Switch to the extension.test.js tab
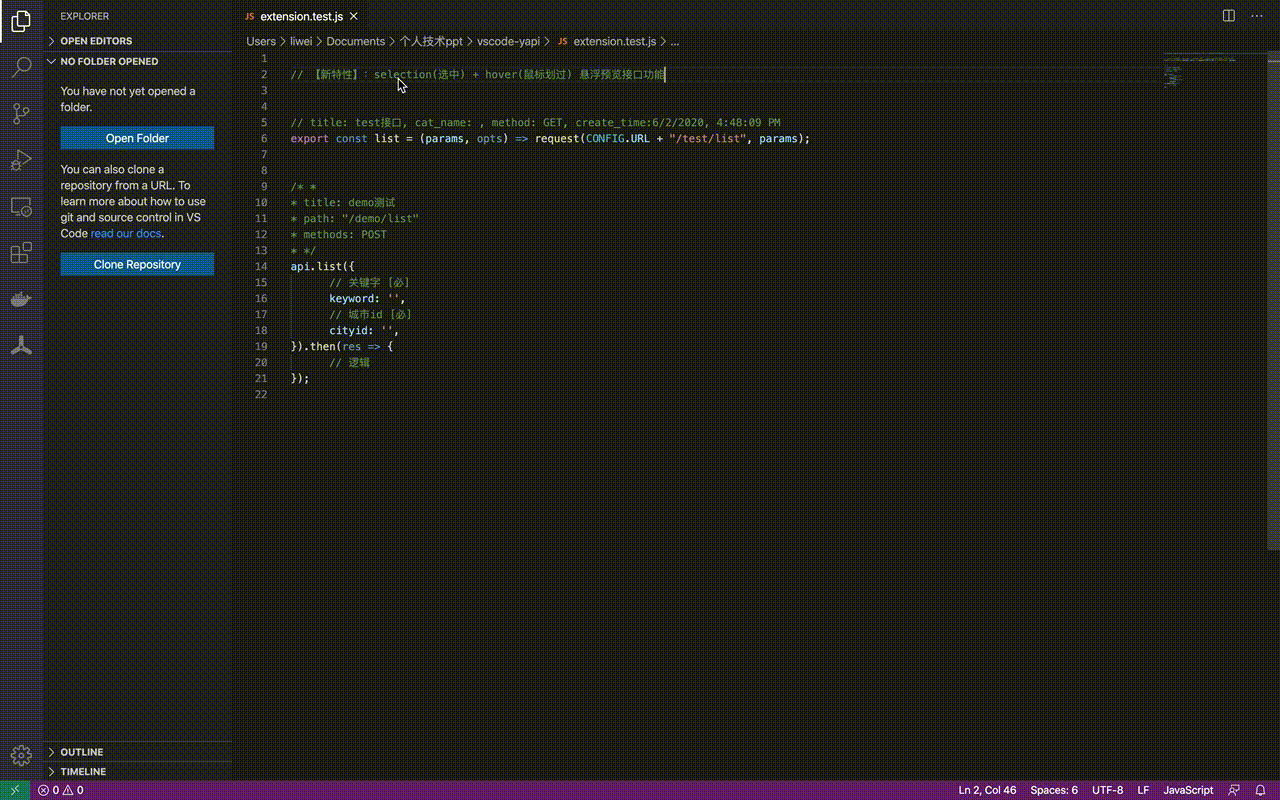The height and width of the screenshot is (800, 1280). (x=298, y=16)
